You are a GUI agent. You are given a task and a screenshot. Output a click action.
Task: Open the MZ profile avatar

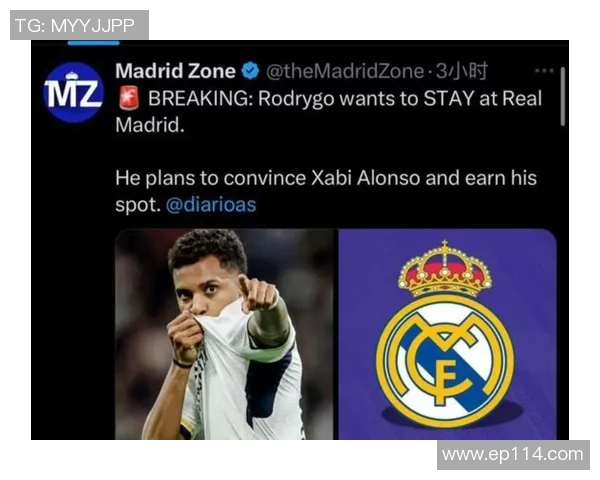pyautogui.click(x=73, y=92)
